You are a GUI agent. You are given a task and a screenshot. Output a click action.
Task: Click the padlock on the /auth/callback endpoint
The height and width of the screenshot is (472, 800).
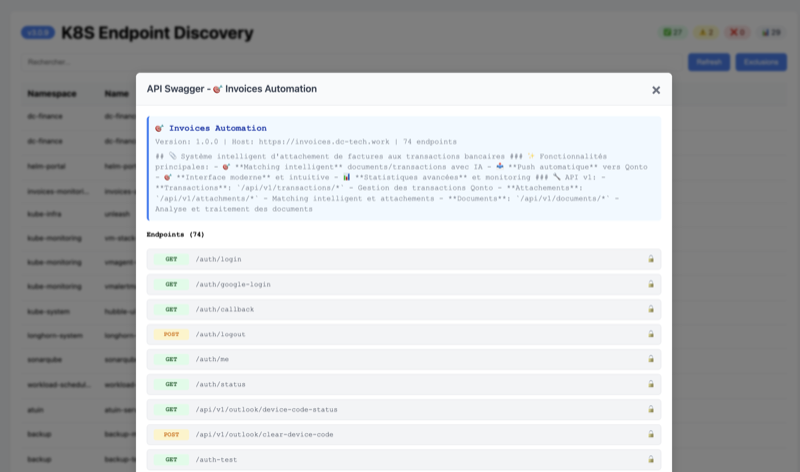[650, 309]
